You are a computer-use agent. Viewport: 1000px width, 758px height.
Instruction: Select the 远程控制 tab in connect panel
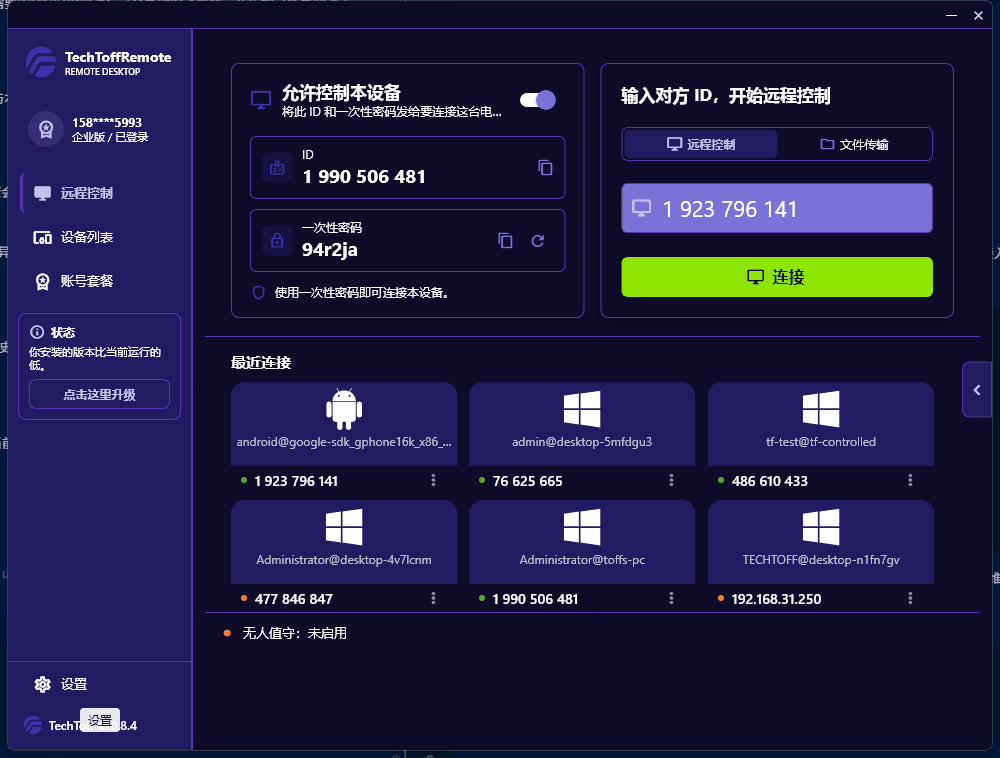pyautogui.click(x=700, y=144)
